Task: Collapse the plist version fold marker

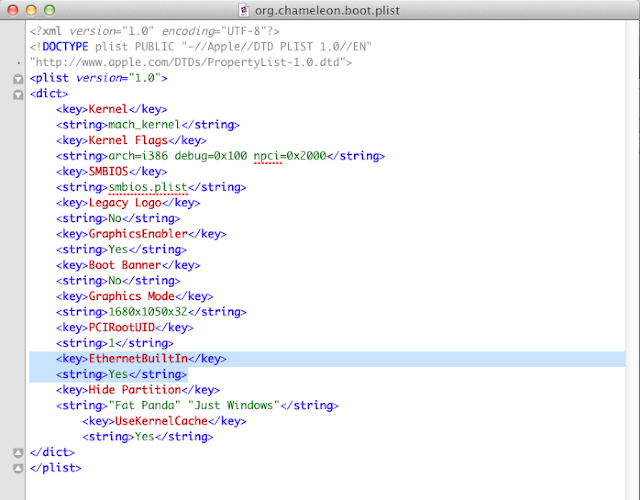Action: pos(18,79)
